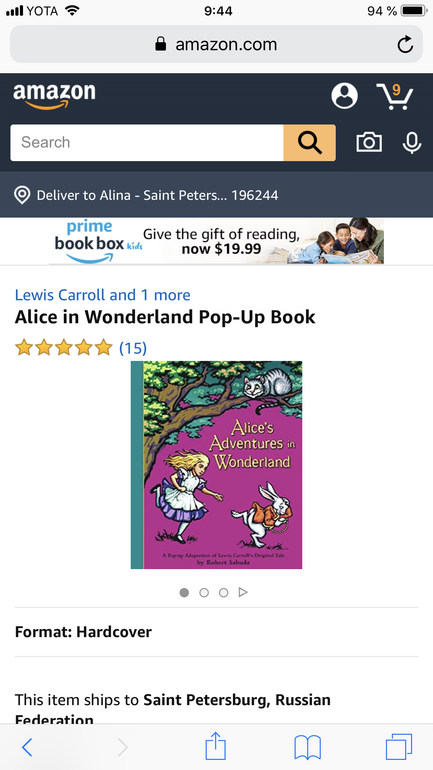Image resolution: width=433 pixels, height=770 pixels.
Task: Play product video via triangle indicator
Action: pyautogui.click(x=243, y=593)
